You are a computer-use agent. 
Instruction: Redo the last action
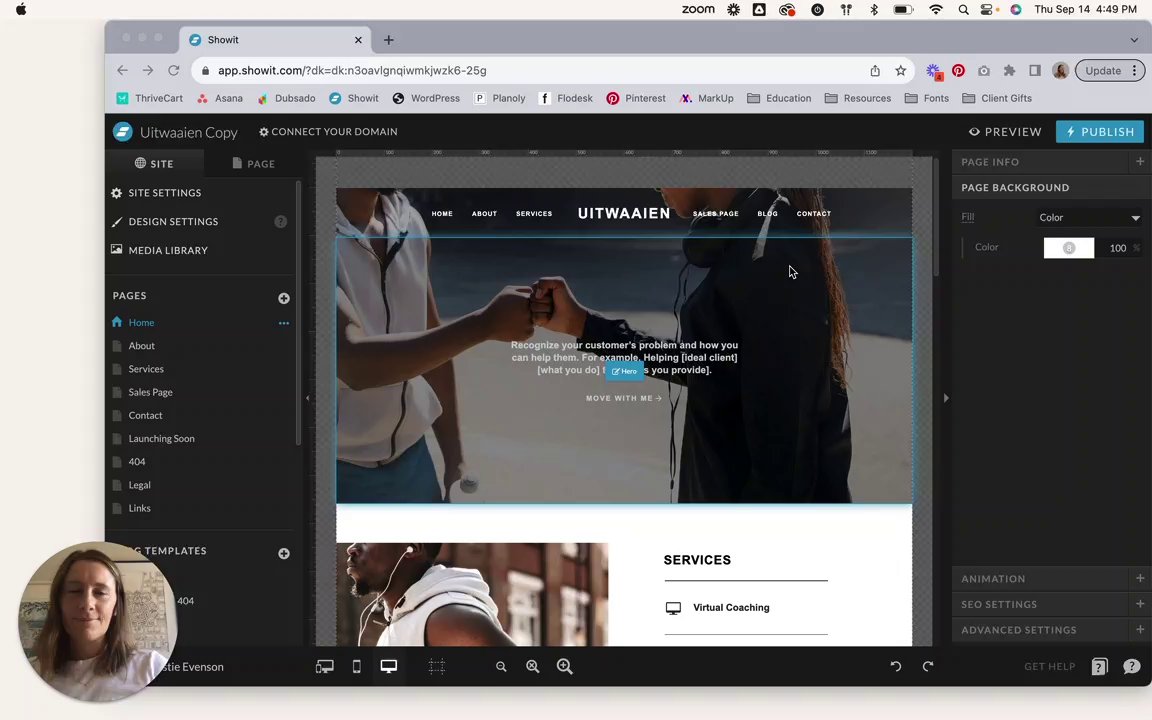(928, 666)
